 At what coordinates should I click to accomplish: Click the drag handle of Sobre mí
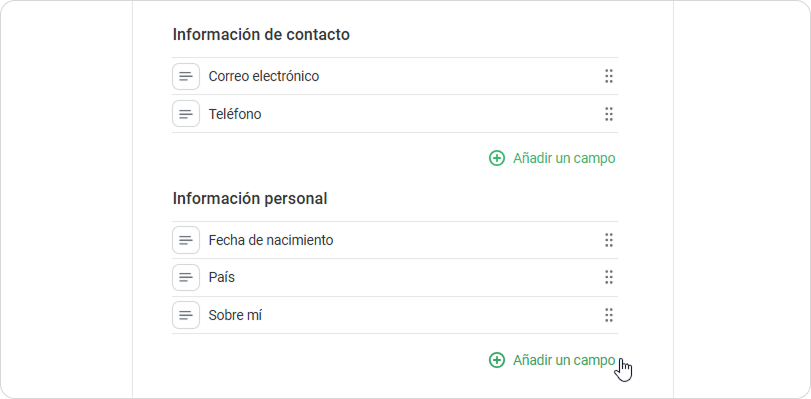click(x=609, y=315)
